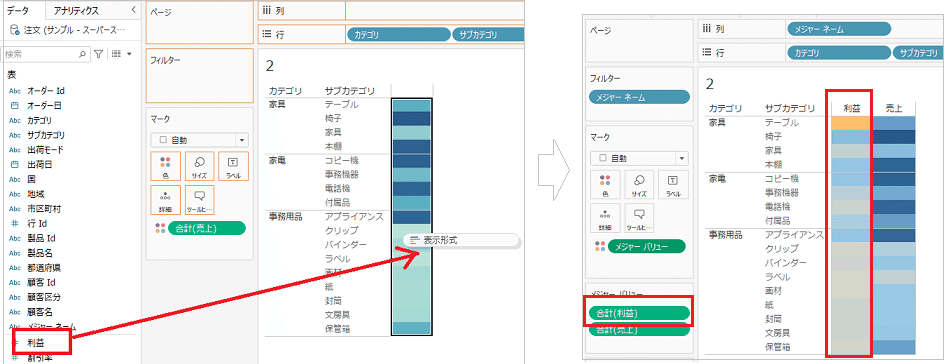
Task: Click the 利益 column header in right view
Action: [x=851, y=108]
